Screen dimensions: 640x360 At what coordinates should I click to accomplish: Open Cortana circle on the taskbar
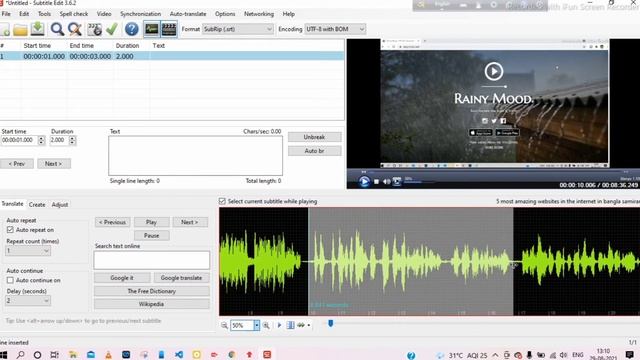(x=37, y=355)
